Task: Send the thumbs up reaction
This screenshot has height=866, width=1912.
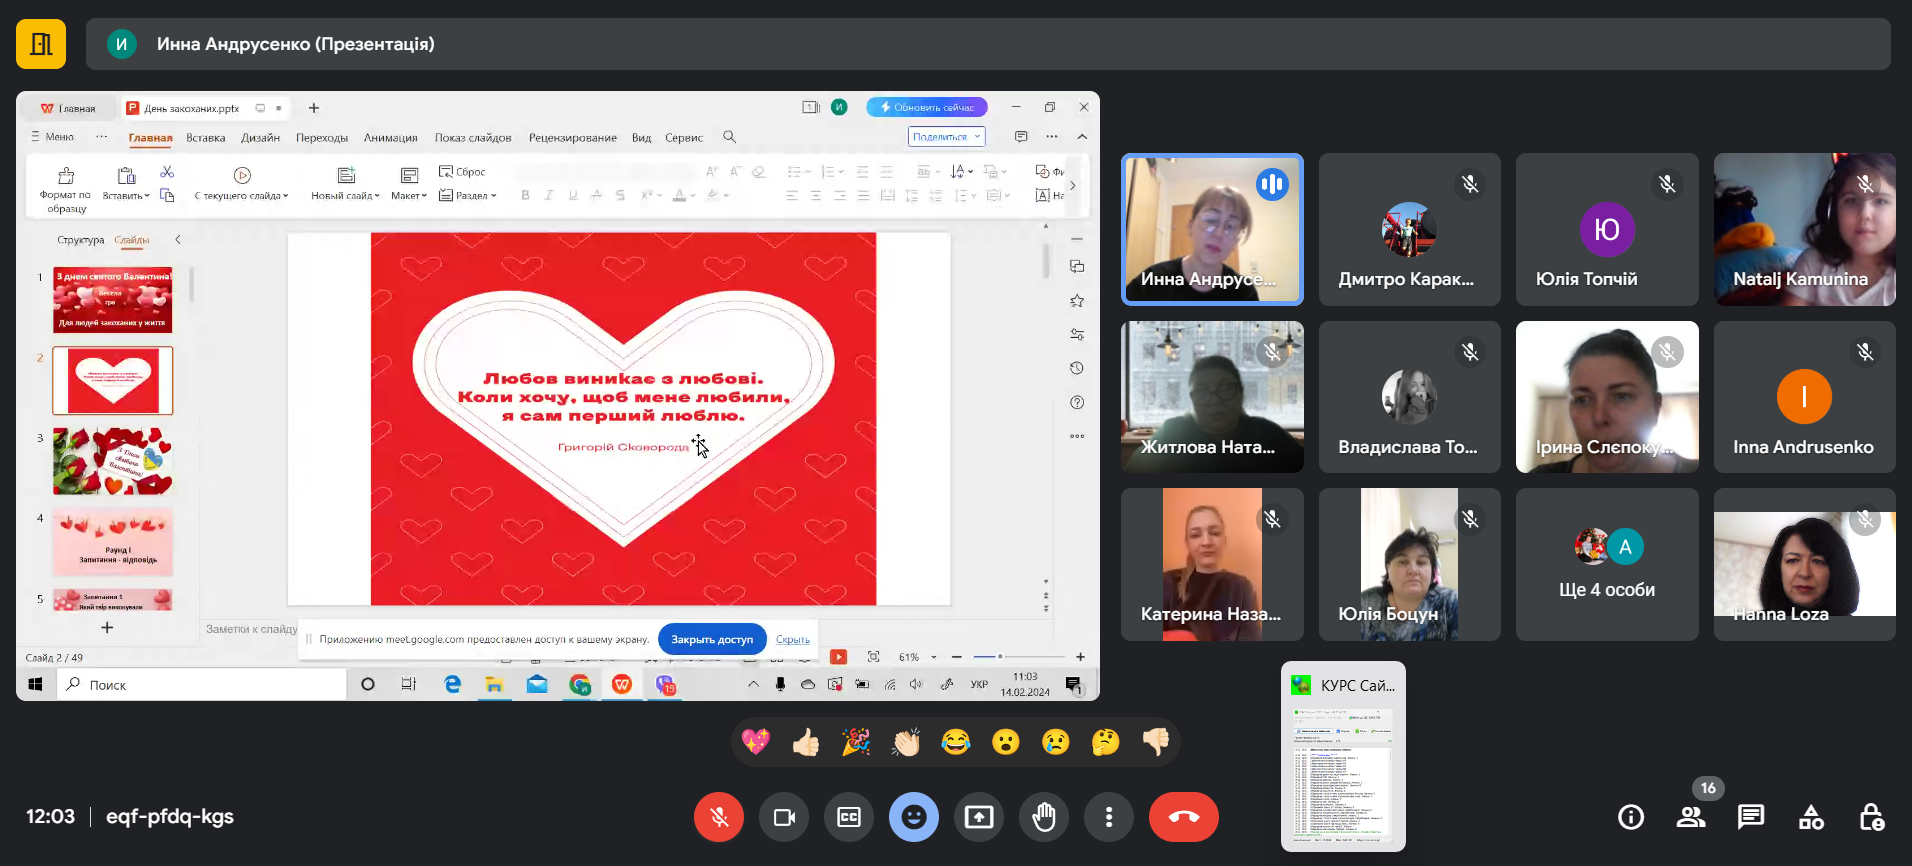Action: point(806,742)
